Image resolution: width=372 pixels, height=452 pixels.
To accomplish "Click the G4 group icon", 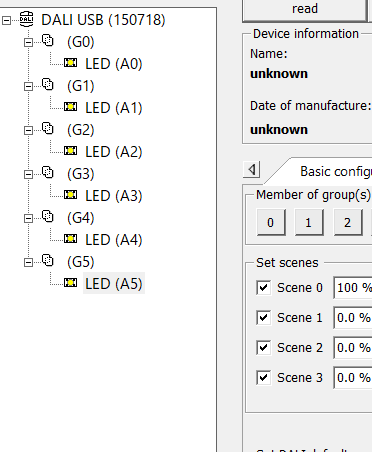I will tap(48, 216).
